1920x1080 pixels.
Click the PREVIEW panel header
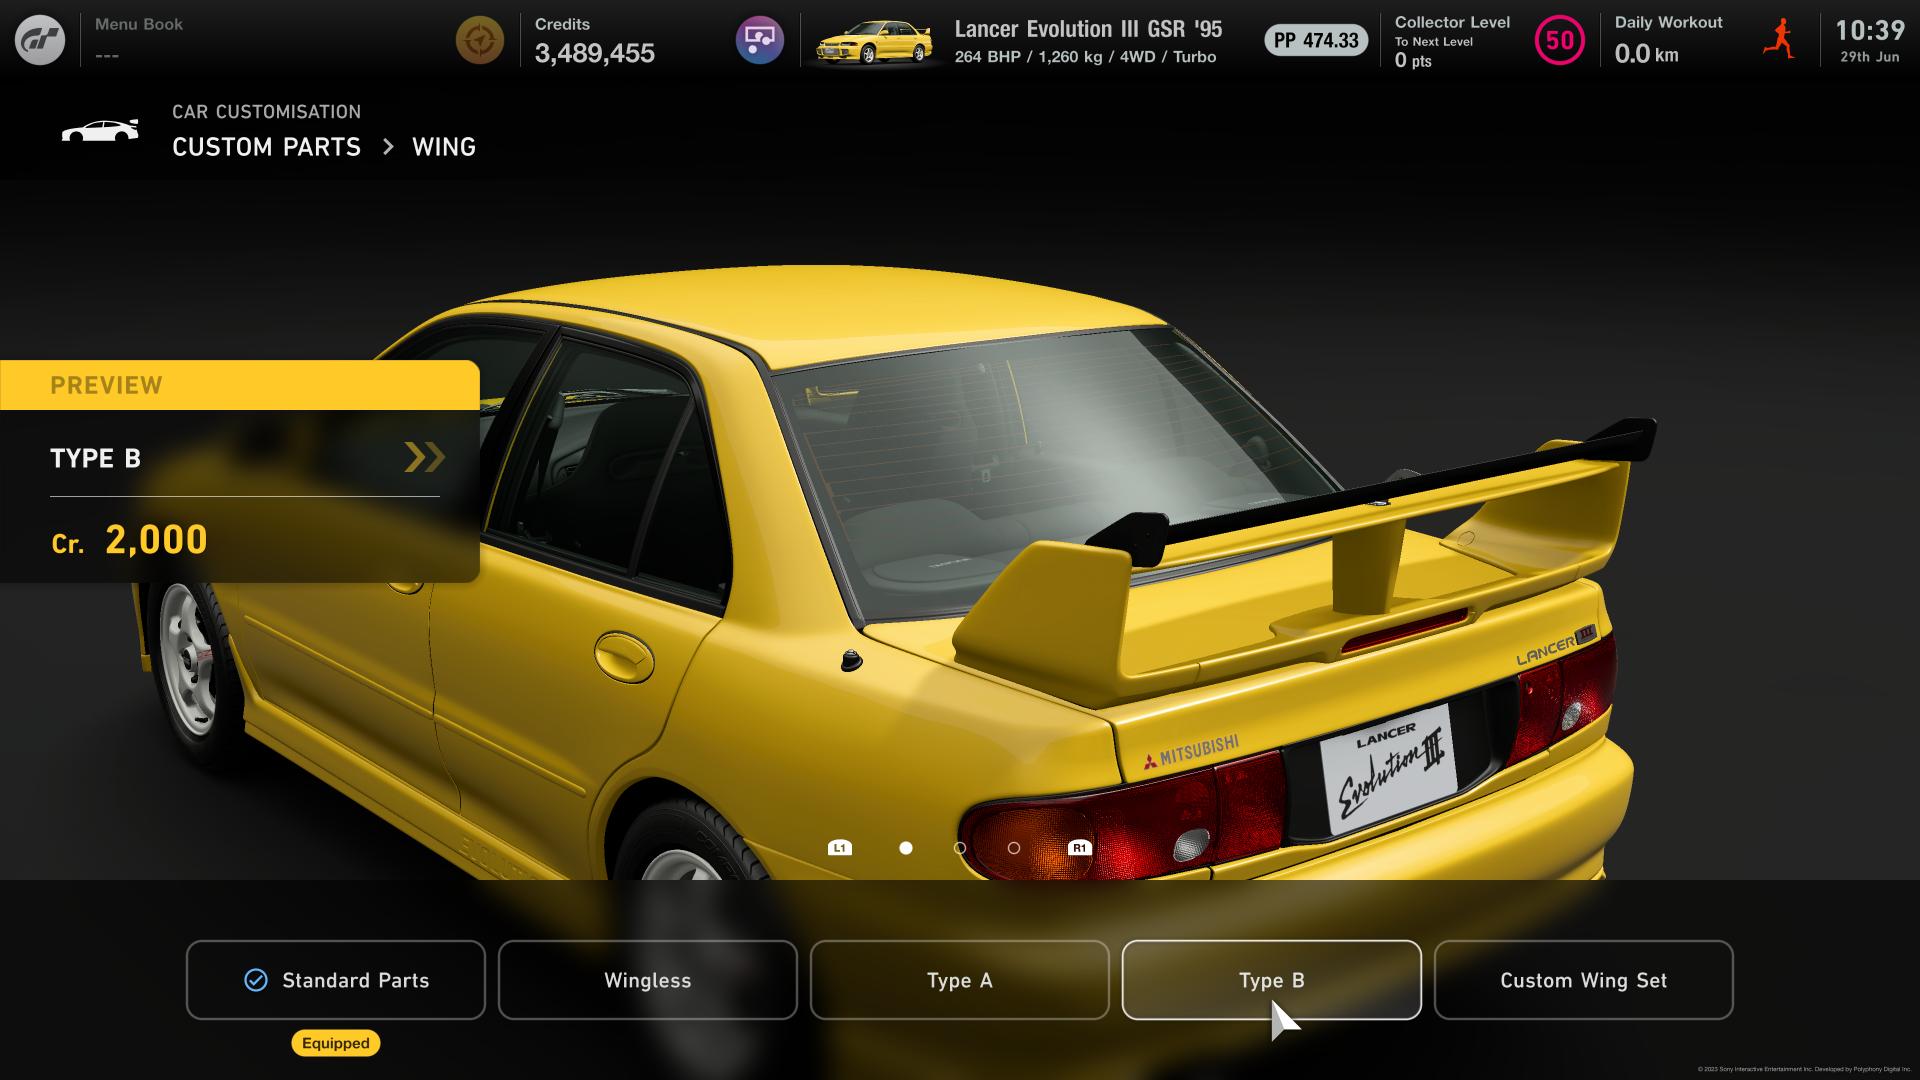[x=240, y=385]
